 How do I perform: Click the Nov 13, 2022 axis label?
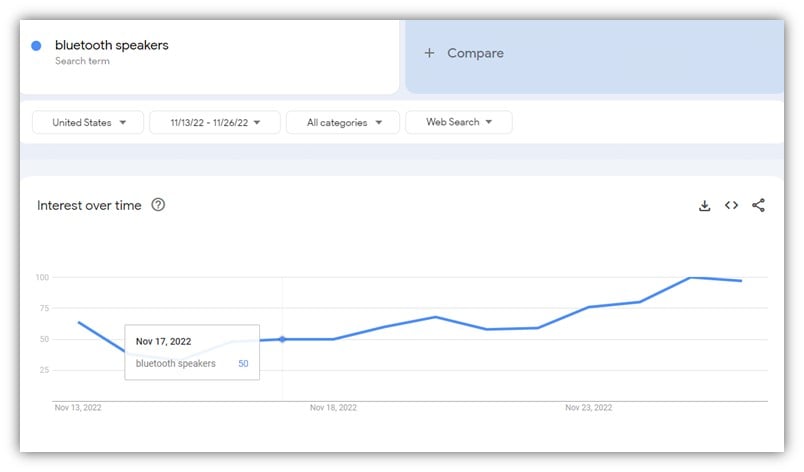pos(78,408)
